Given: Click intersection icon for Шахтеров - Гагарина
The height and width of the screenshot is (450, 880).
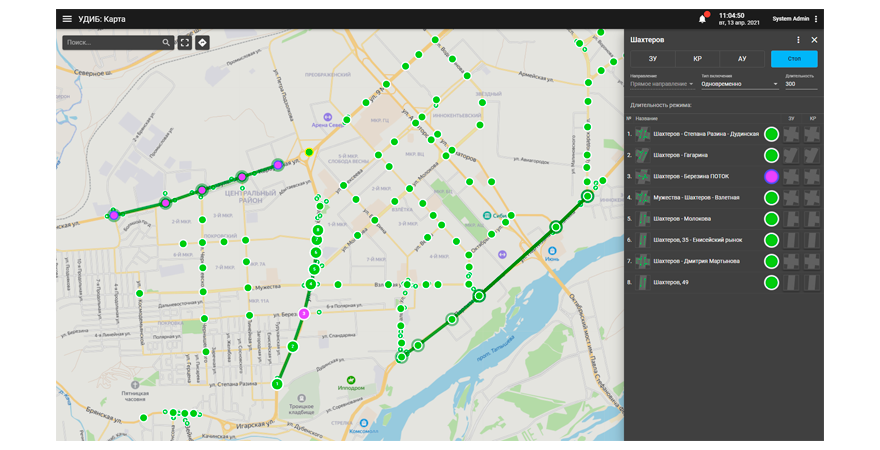Looking at the screenshot, I should coord(642,155).
